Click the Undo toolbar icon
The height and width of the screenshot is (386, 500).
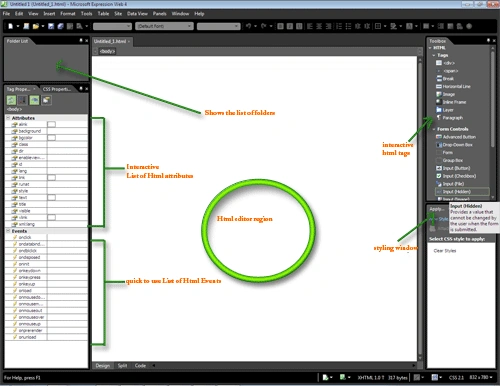coord(248,26)
